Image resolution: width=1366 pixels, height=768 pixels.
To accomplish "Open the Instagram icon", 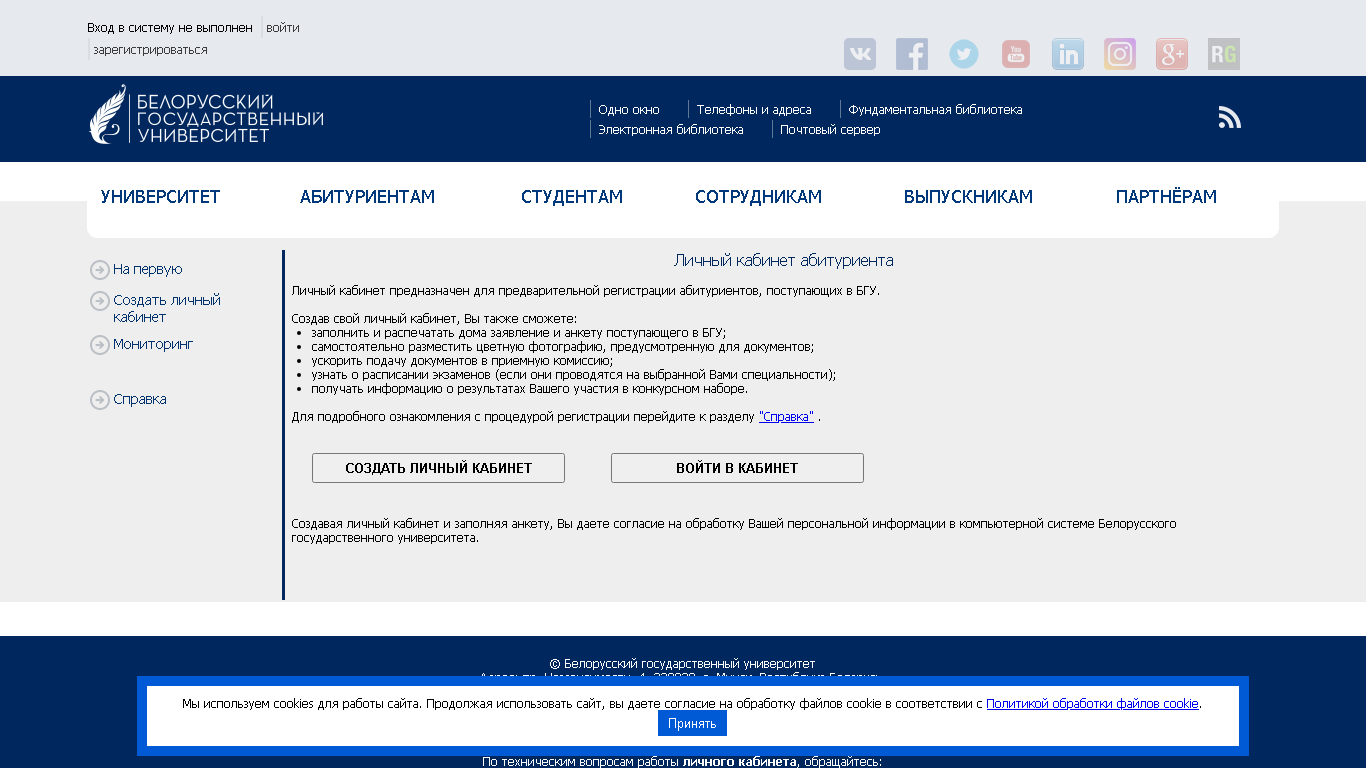I will (1120, 54).
